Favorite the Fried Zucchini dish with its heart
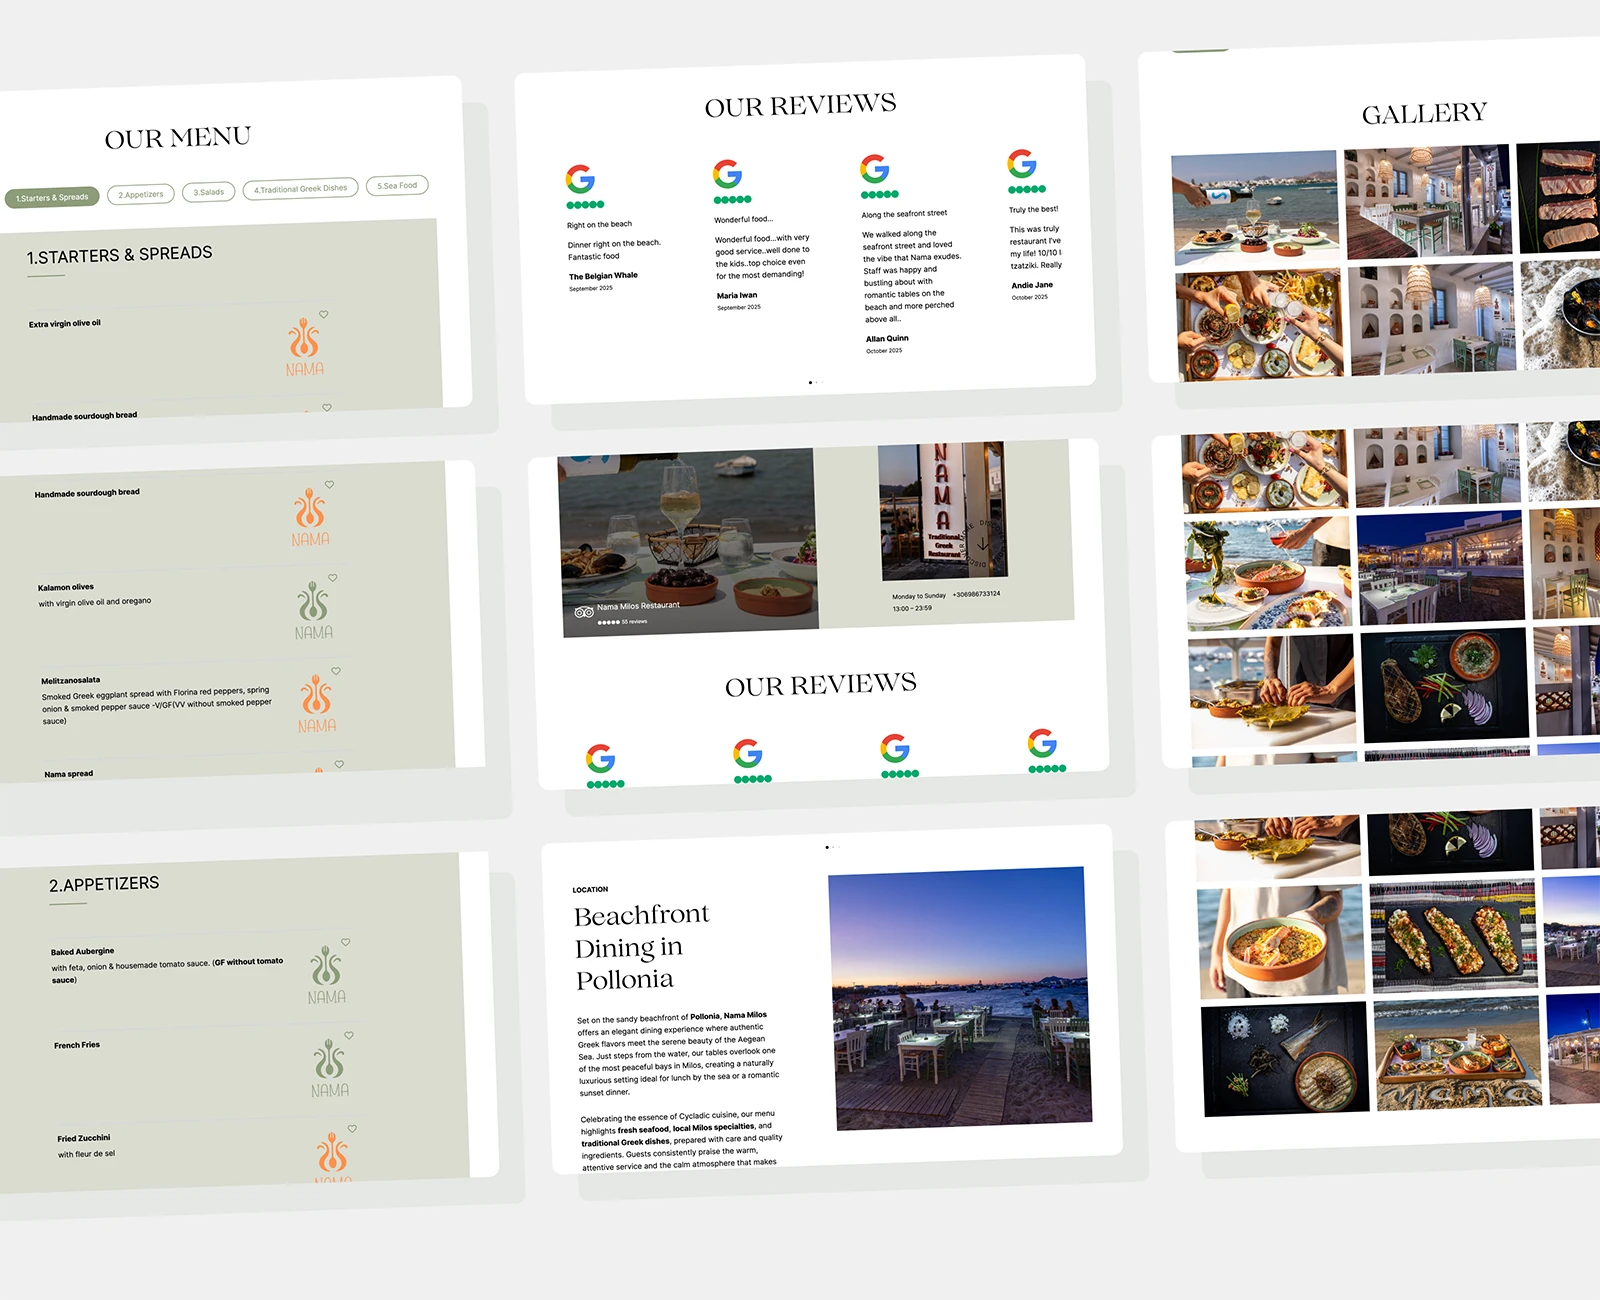Screen dimensions: 1600x1300 pos(352,1128)
